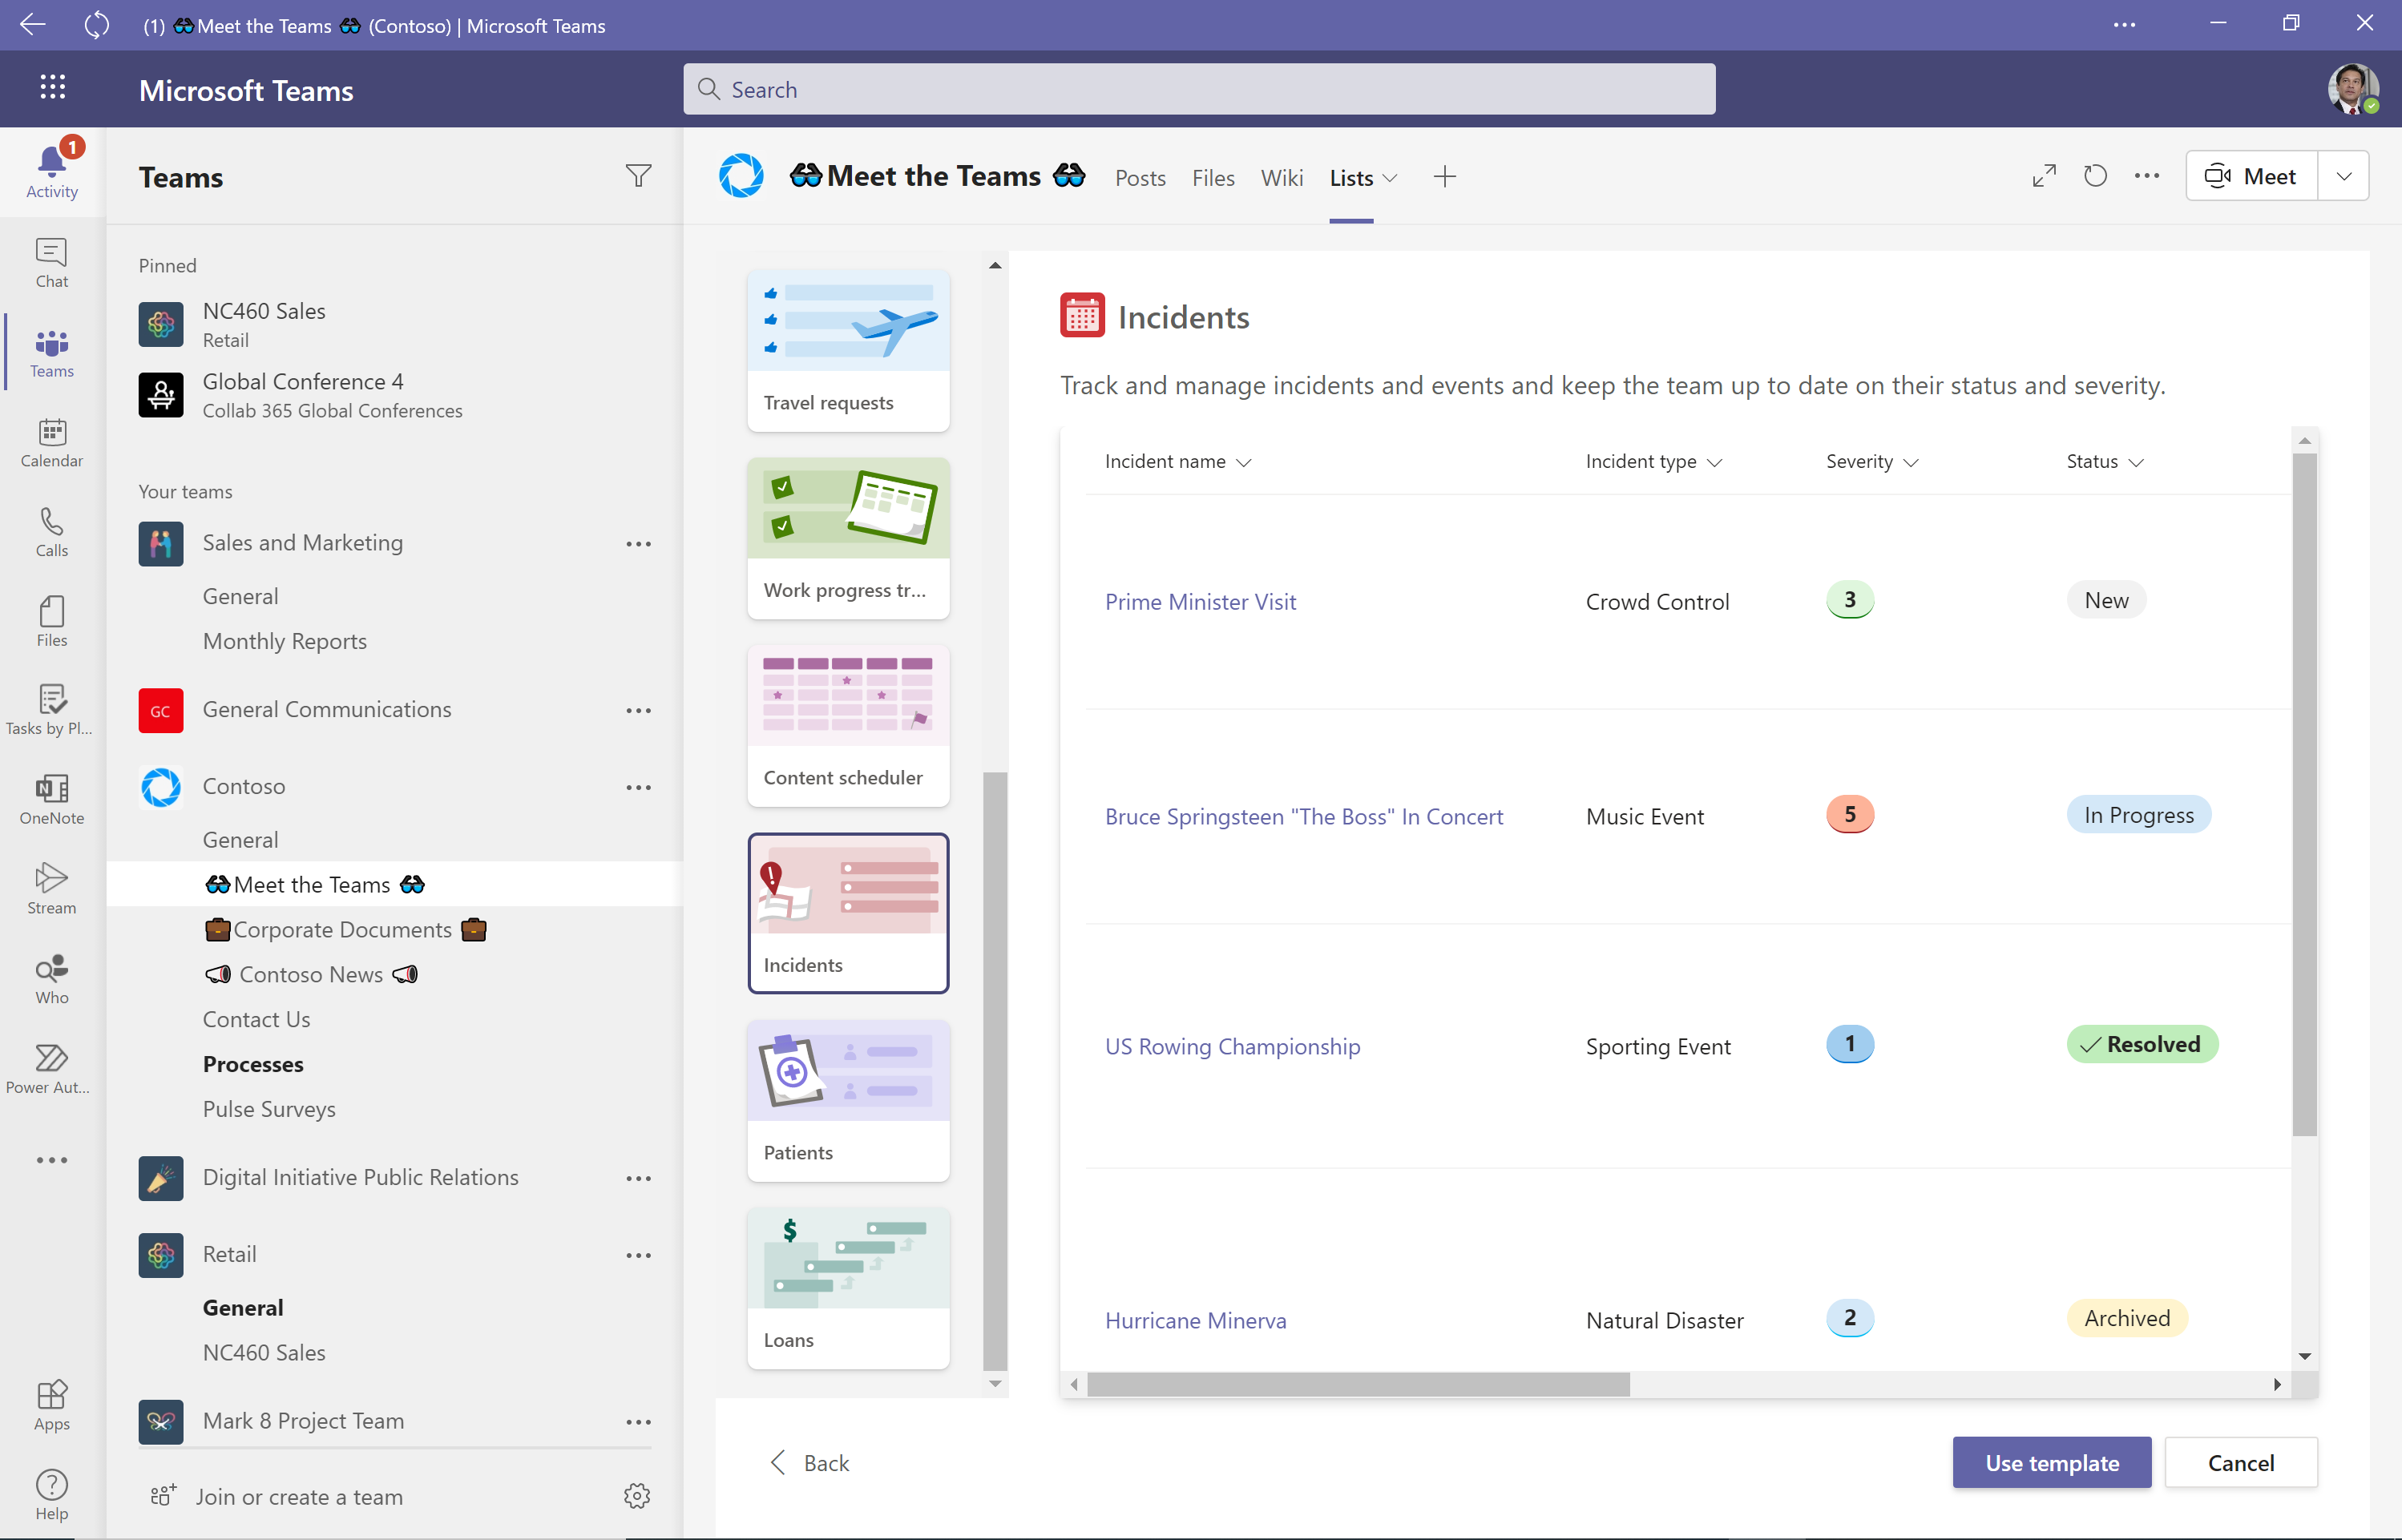Click the preview table vertical scrollbar
This screenshot has height=1540, width=2402.
click(2304, 795)
